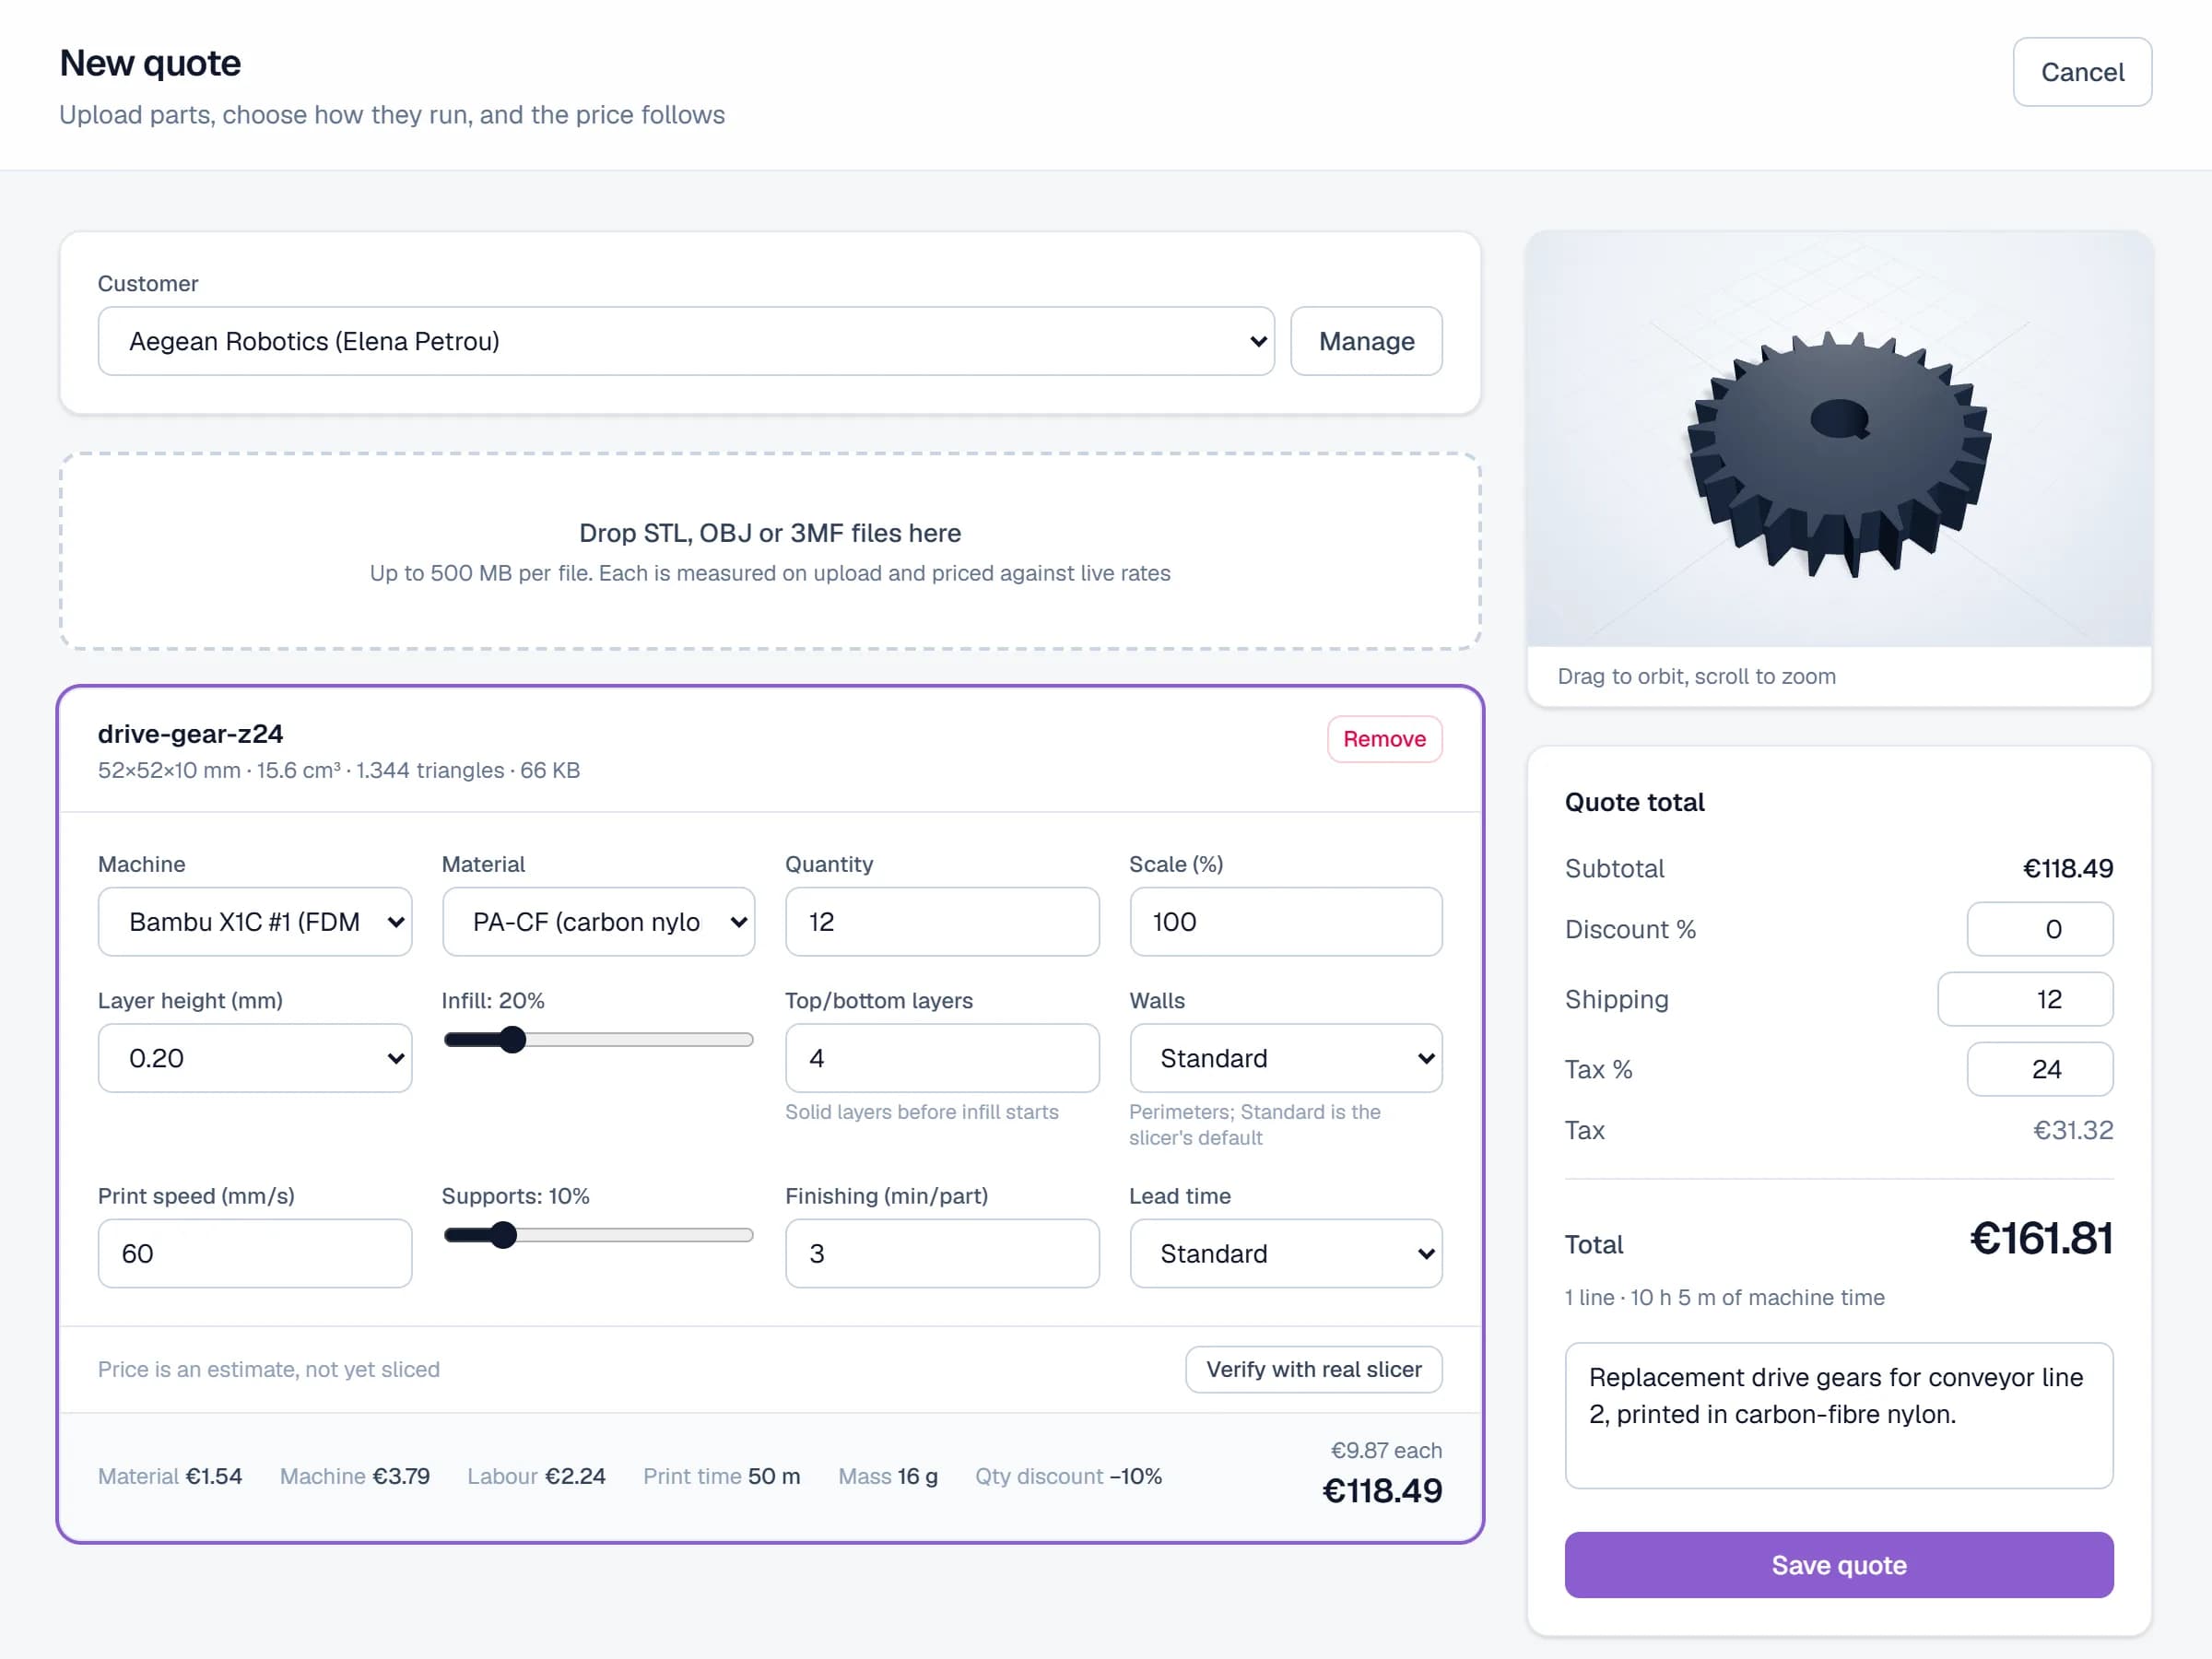Click '10 h 5 m of machine time' text

[x=1757, y=1297]
